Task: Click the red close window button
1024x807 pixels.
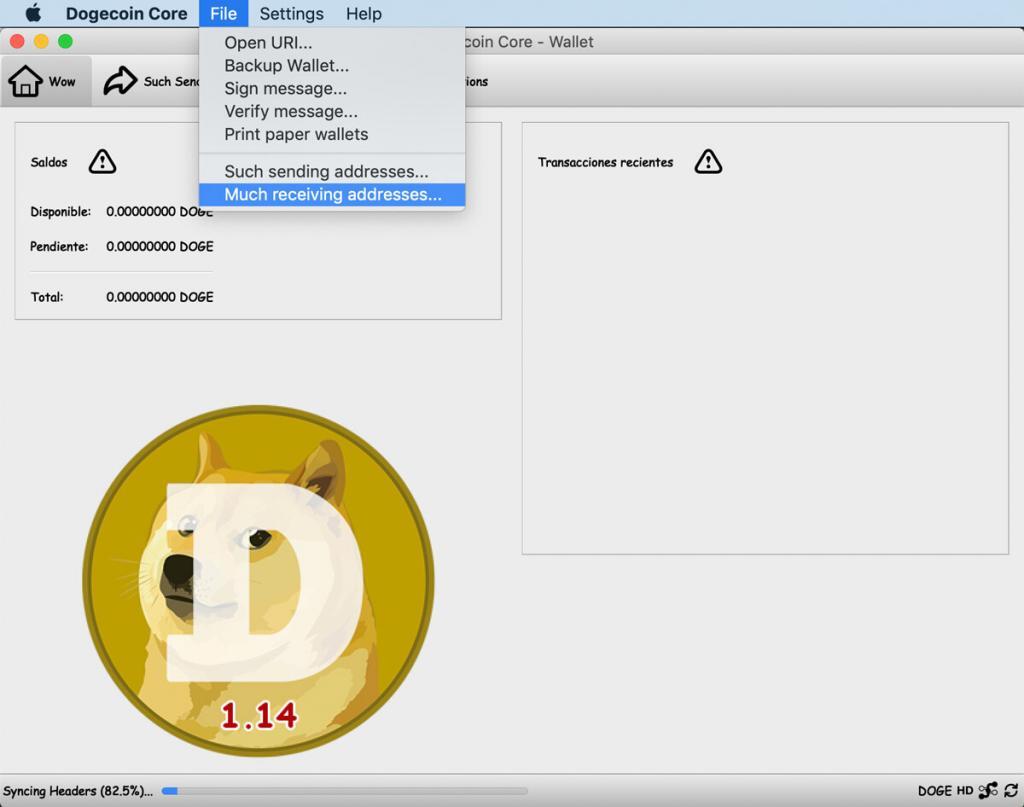Action: 18,42
